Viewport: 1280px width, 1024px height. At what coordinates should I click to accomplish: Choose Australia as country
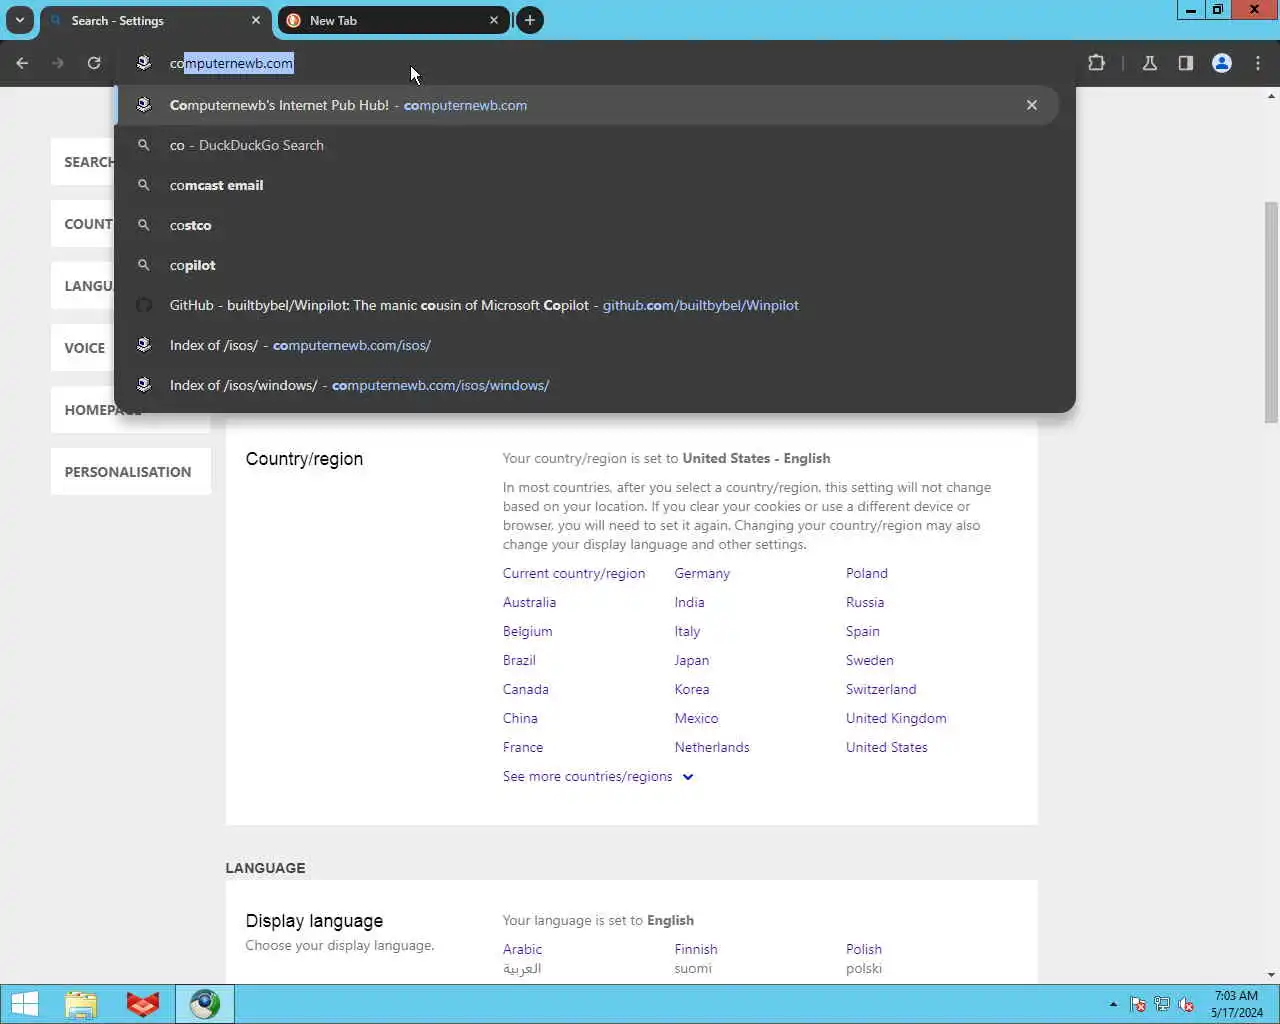pos(529,602)
